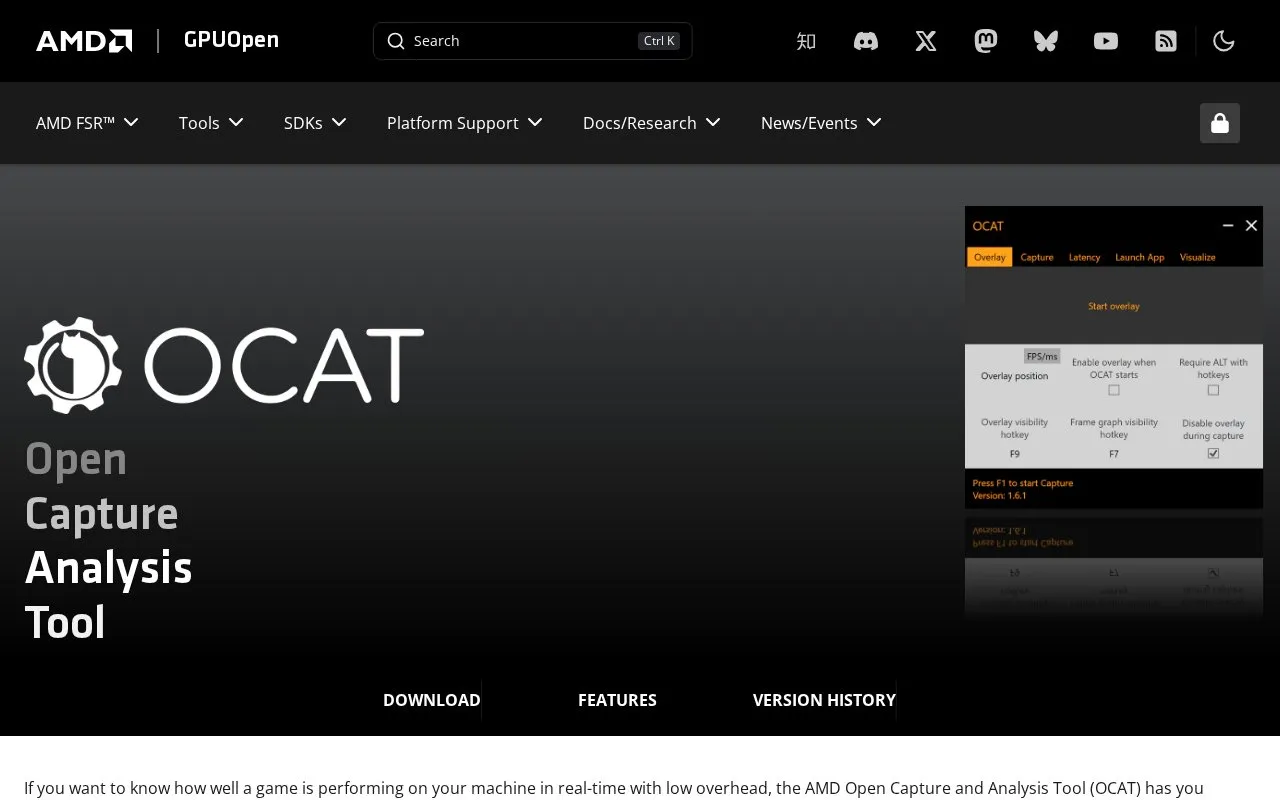Click the lock icon button
This screenshot has width=1280, height=800.
point(1220,123)
